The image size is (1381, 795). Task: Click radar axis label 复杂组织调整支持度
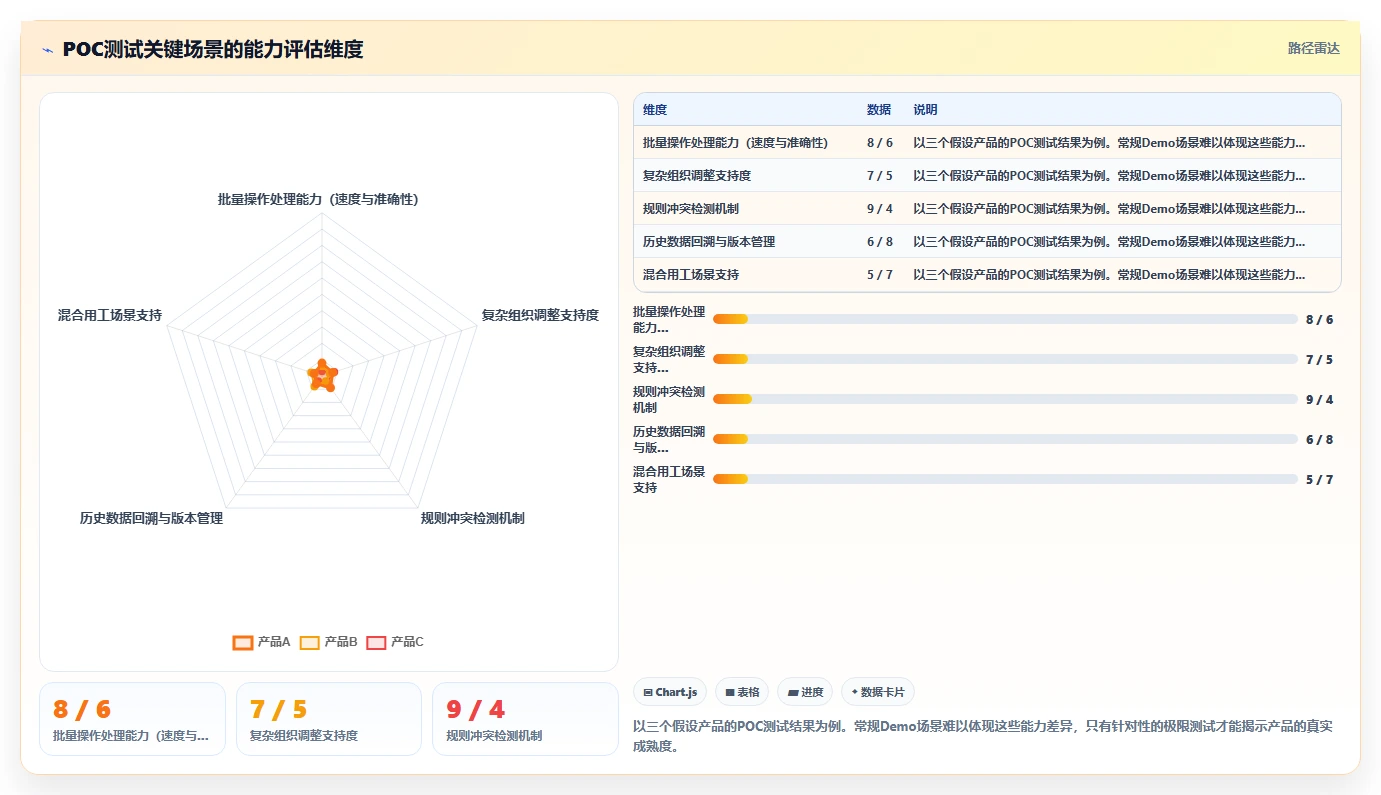point(540,315)
